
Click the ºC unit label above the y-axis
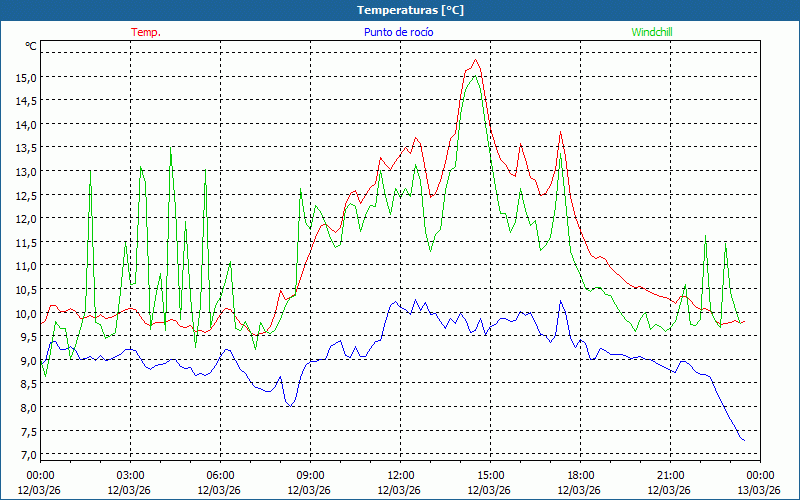click(31, 46)
